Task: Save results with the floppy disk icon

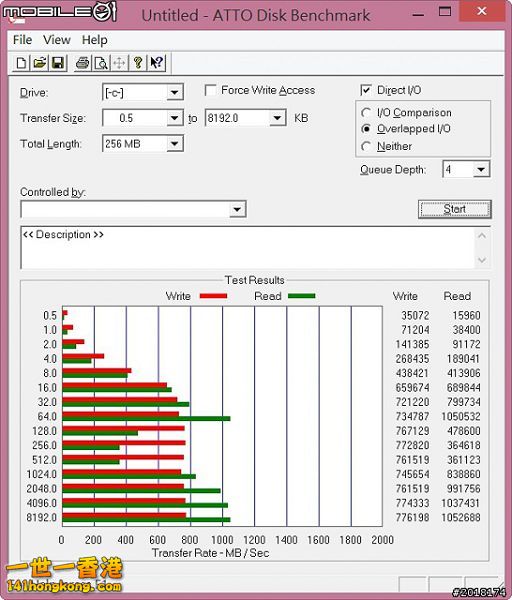Action: click(58, 63)
